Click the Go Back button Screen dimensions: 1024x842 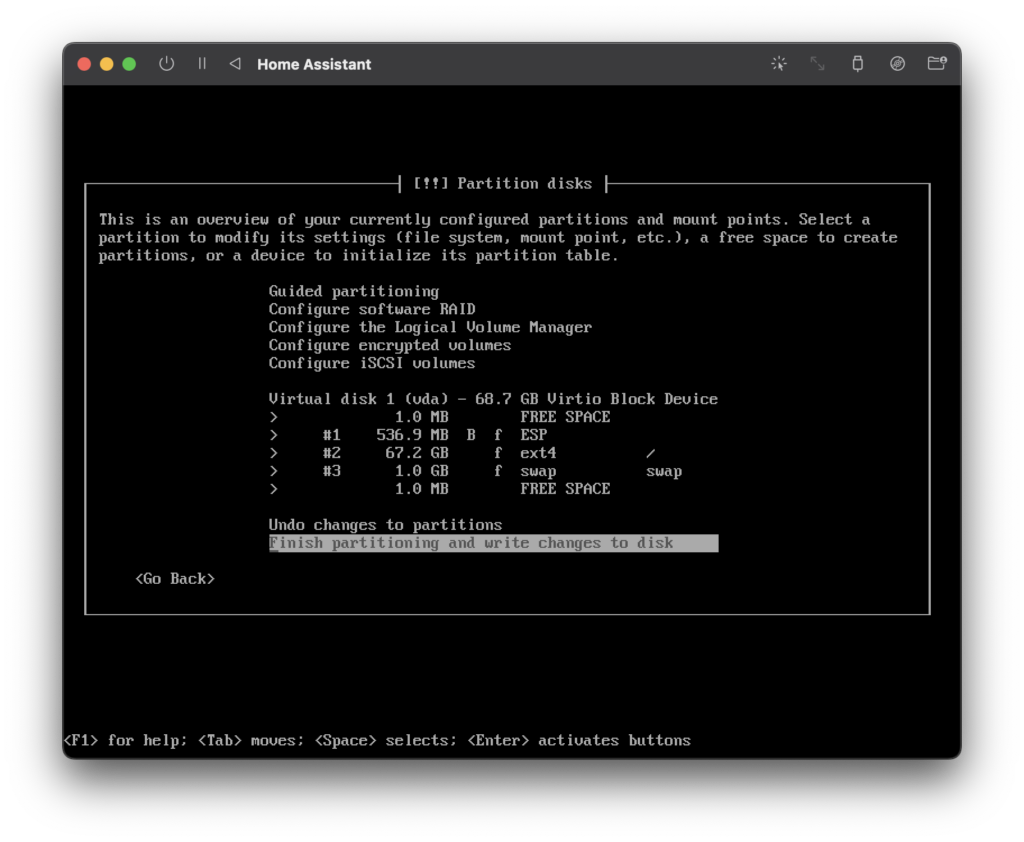click(x=175, y=579)
